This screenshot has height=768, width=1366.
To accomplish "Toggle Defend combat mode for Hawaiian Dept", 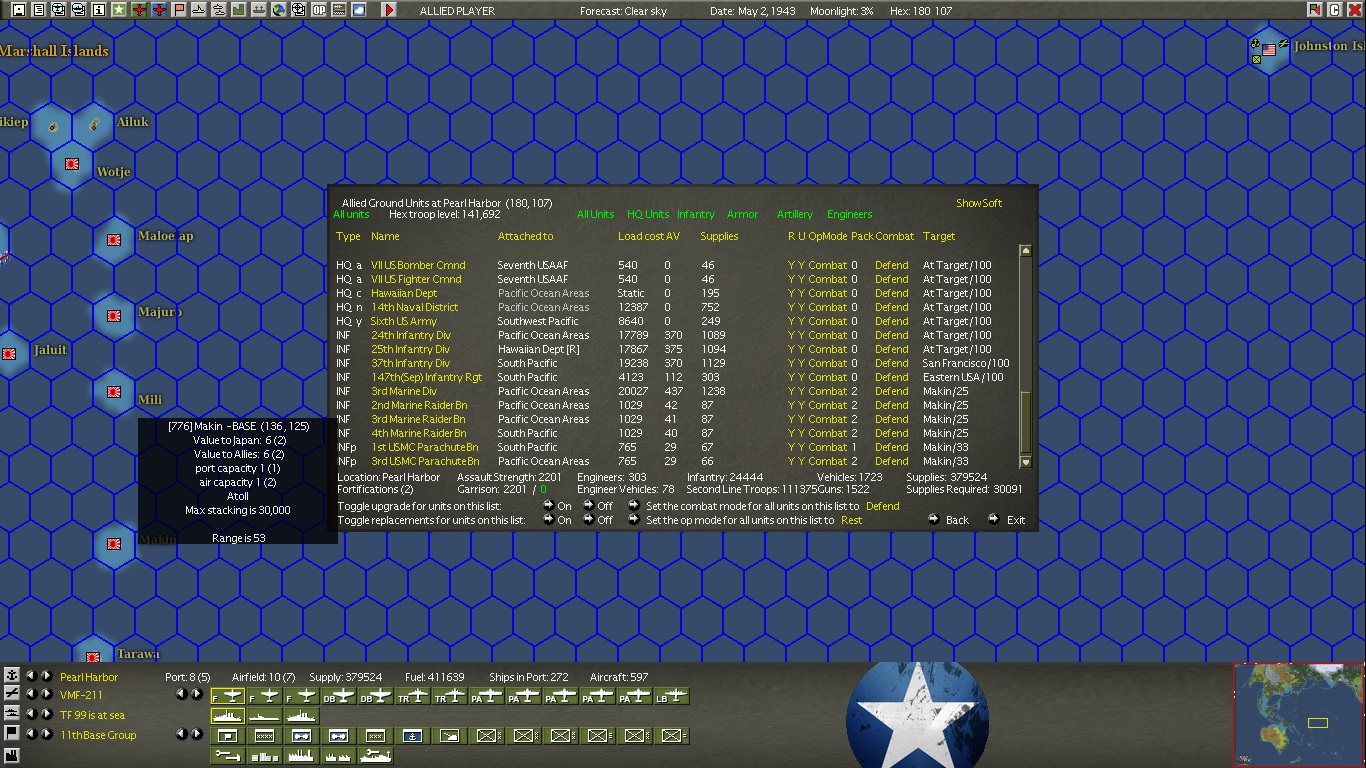I will coord(891,293).
